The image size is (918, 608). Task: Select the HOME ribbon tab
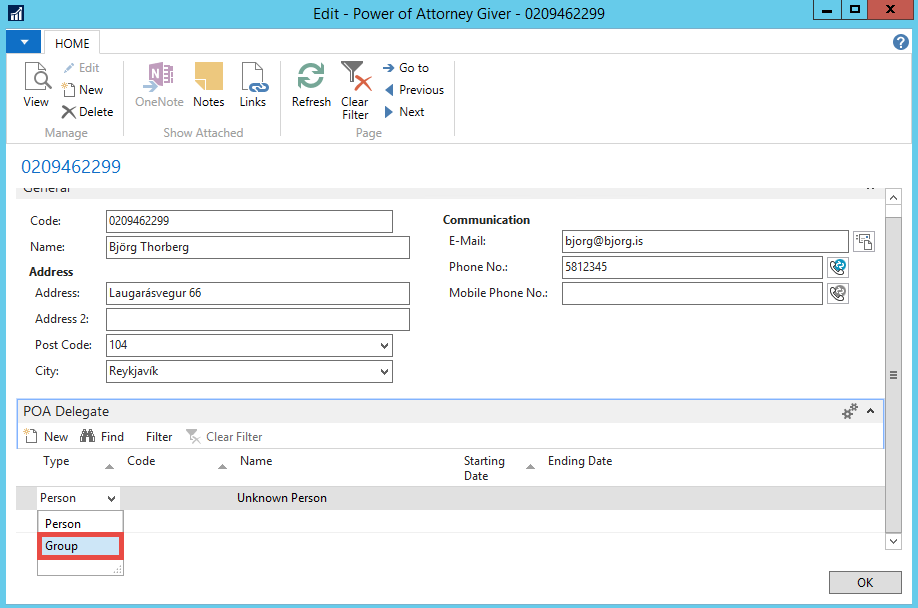(72, 43)
